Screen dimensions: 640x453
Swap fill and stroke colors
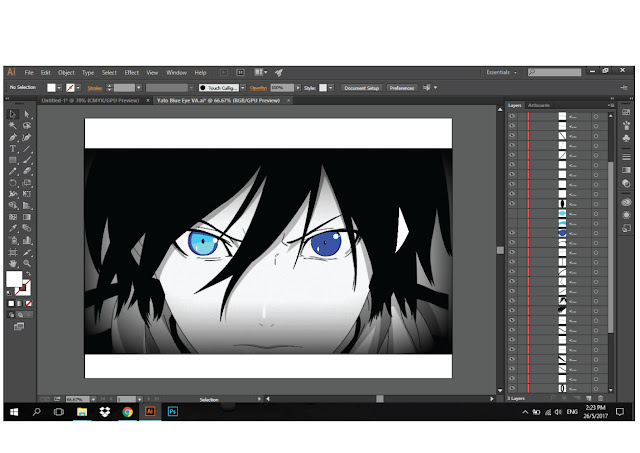28,274
